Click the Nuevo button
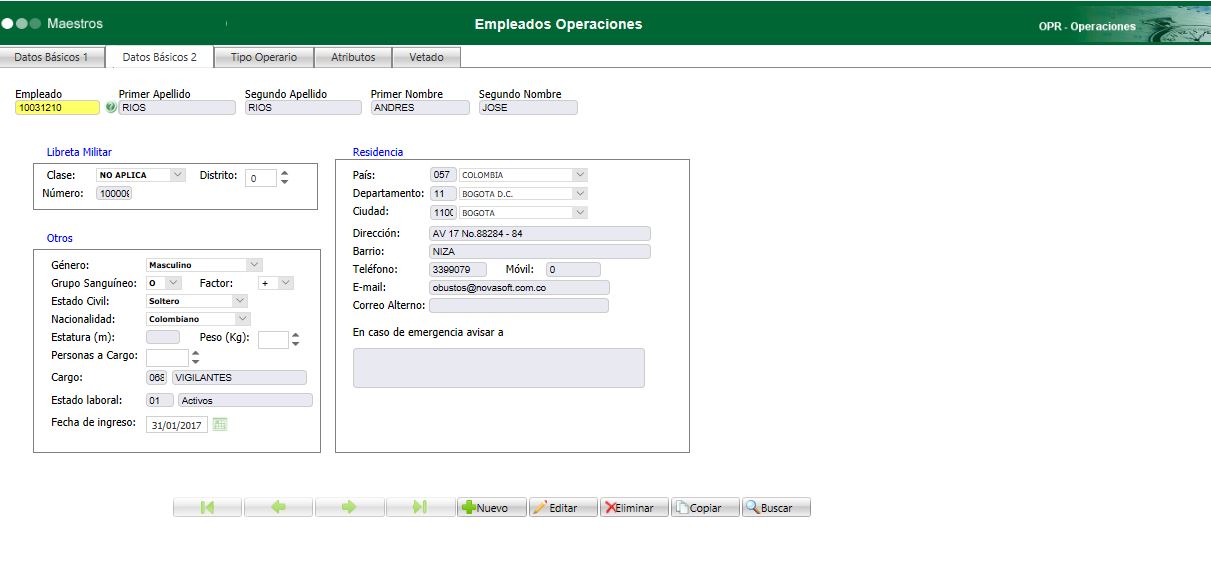This screenshot has height=562, width=1211. tap(491, 507)
